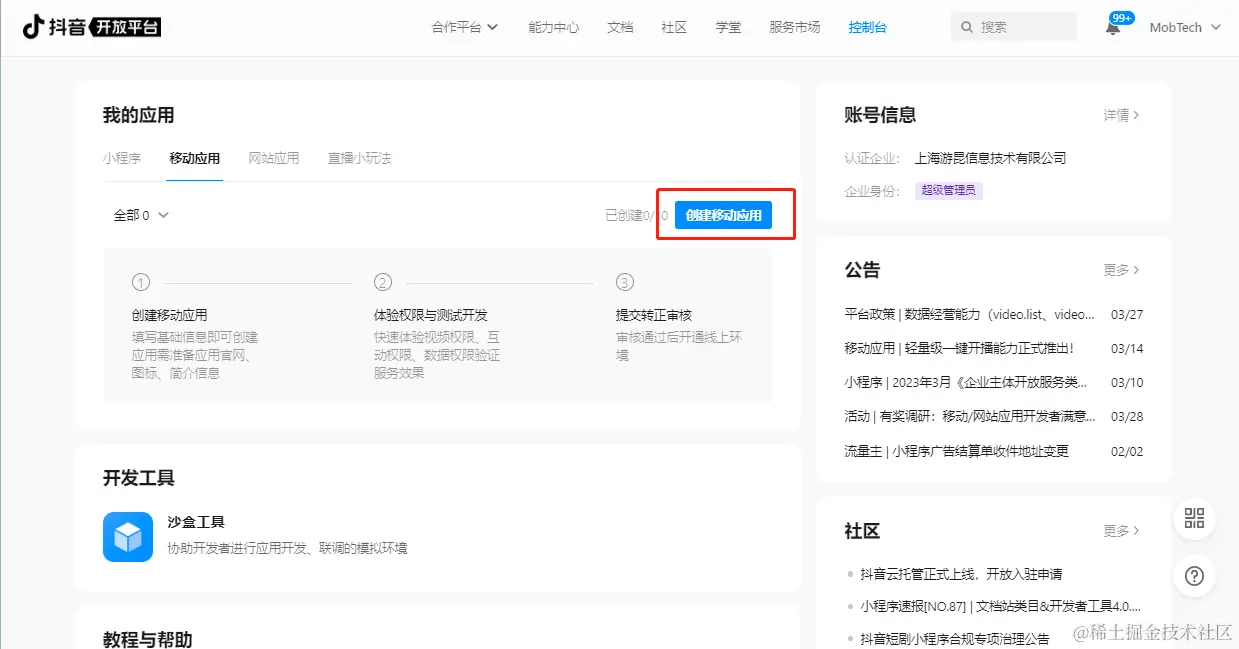Click the Douyin open platform logo

92,27
